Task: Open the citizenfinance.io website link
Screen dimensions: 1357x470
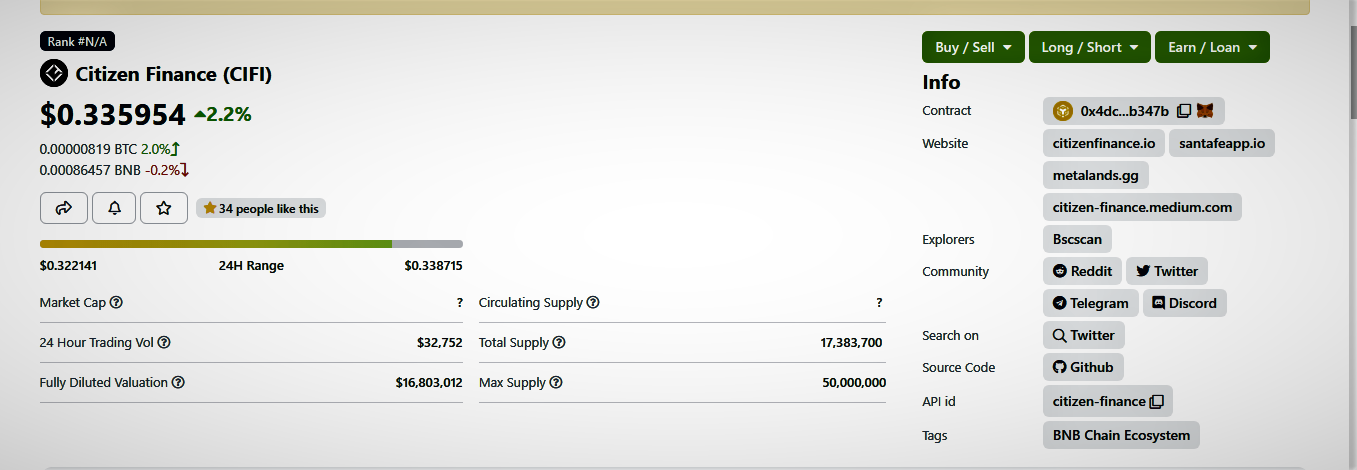Action: [x=1104, y=143]
